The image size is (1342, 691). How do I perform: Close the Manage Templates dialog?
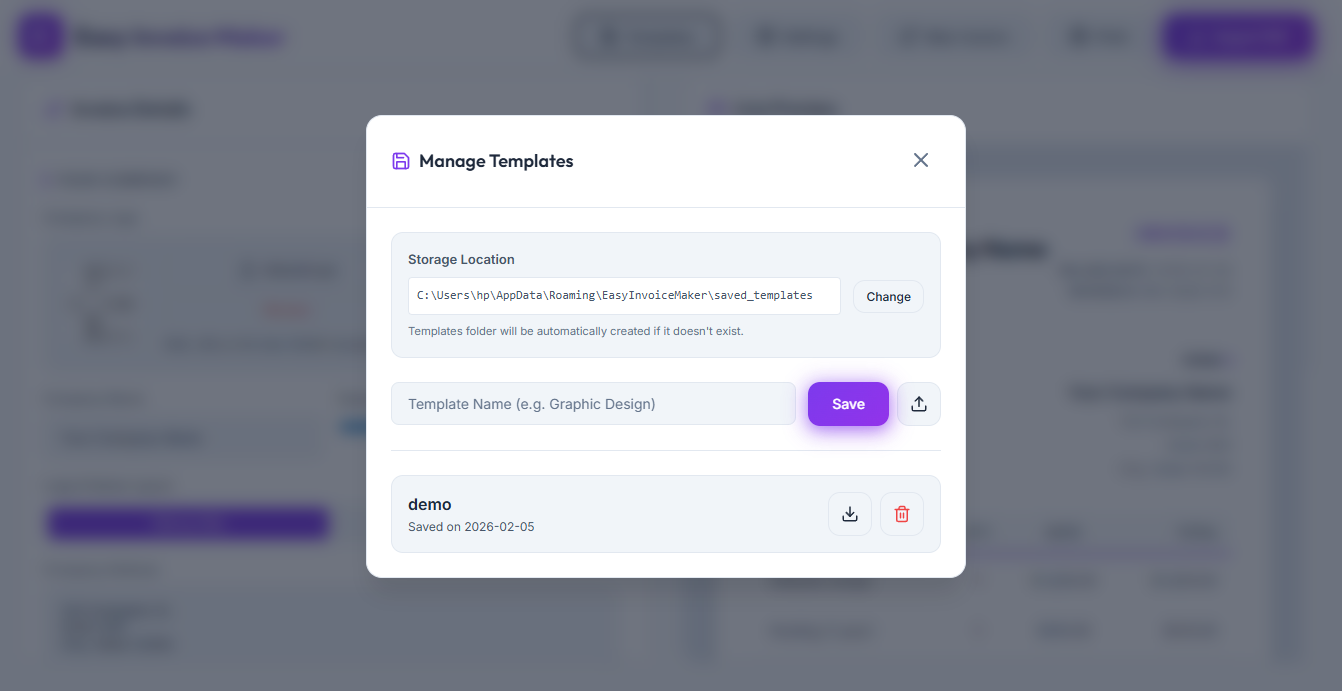[921, 160]
